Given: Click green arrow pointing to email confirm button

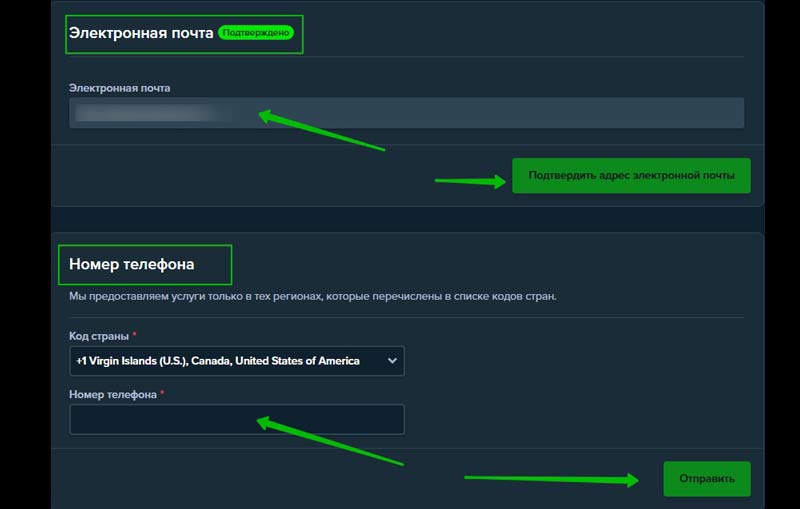Looking at the screenshot, I should [470, 181].
